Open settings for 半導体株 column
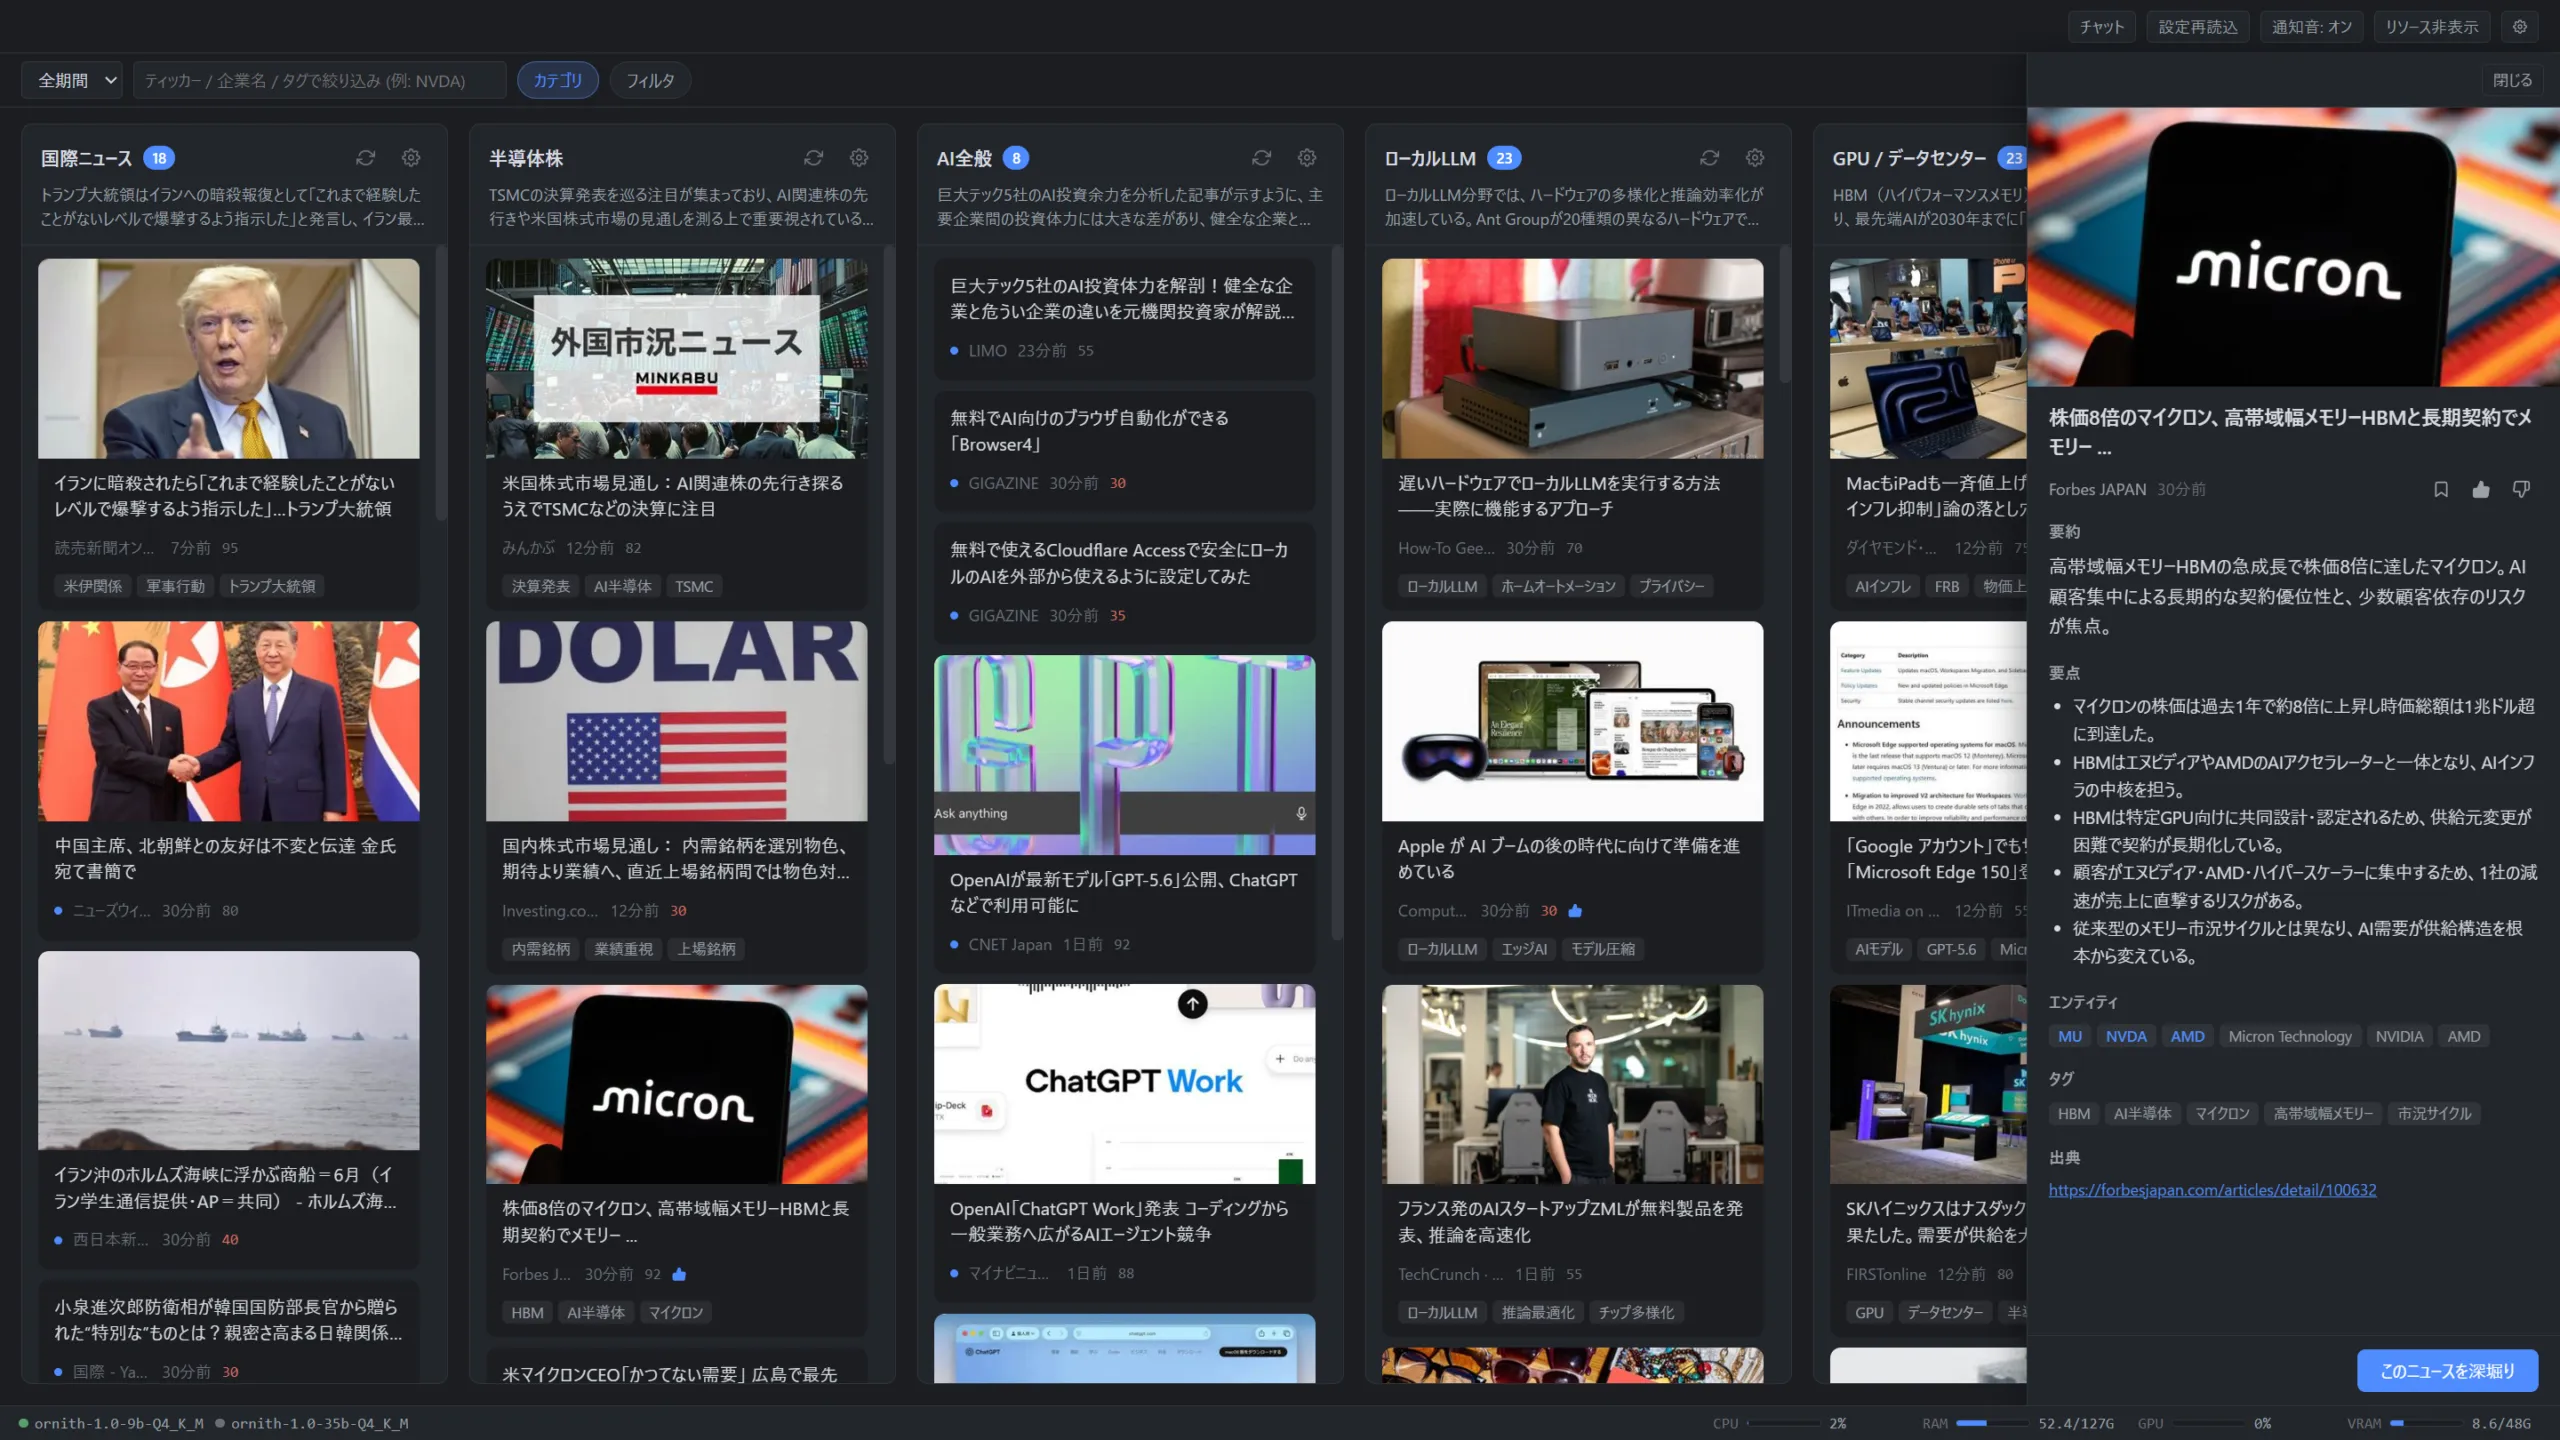 (859, 158)
